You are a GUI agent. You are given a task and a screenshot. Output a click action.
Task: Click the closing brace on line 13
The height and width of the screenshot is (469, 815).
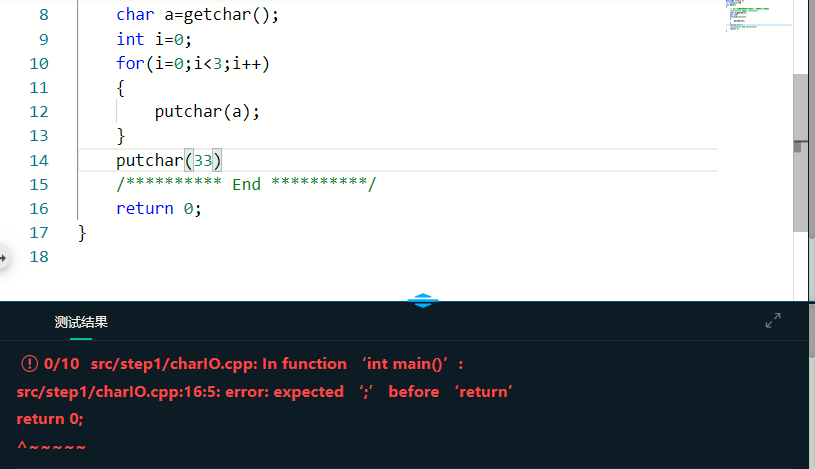tap(121, 136)
